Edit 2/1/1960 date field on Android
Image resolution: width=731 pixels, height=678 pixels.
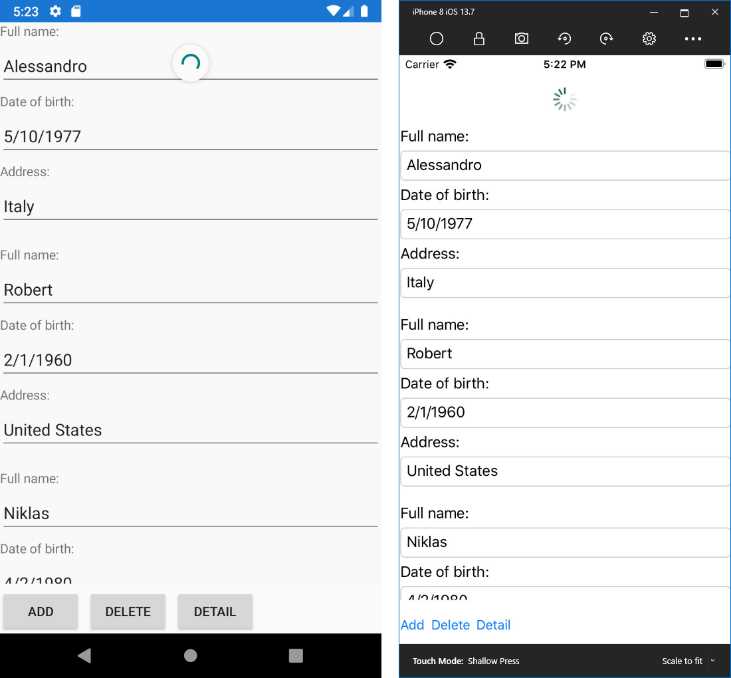pos(190,360)
